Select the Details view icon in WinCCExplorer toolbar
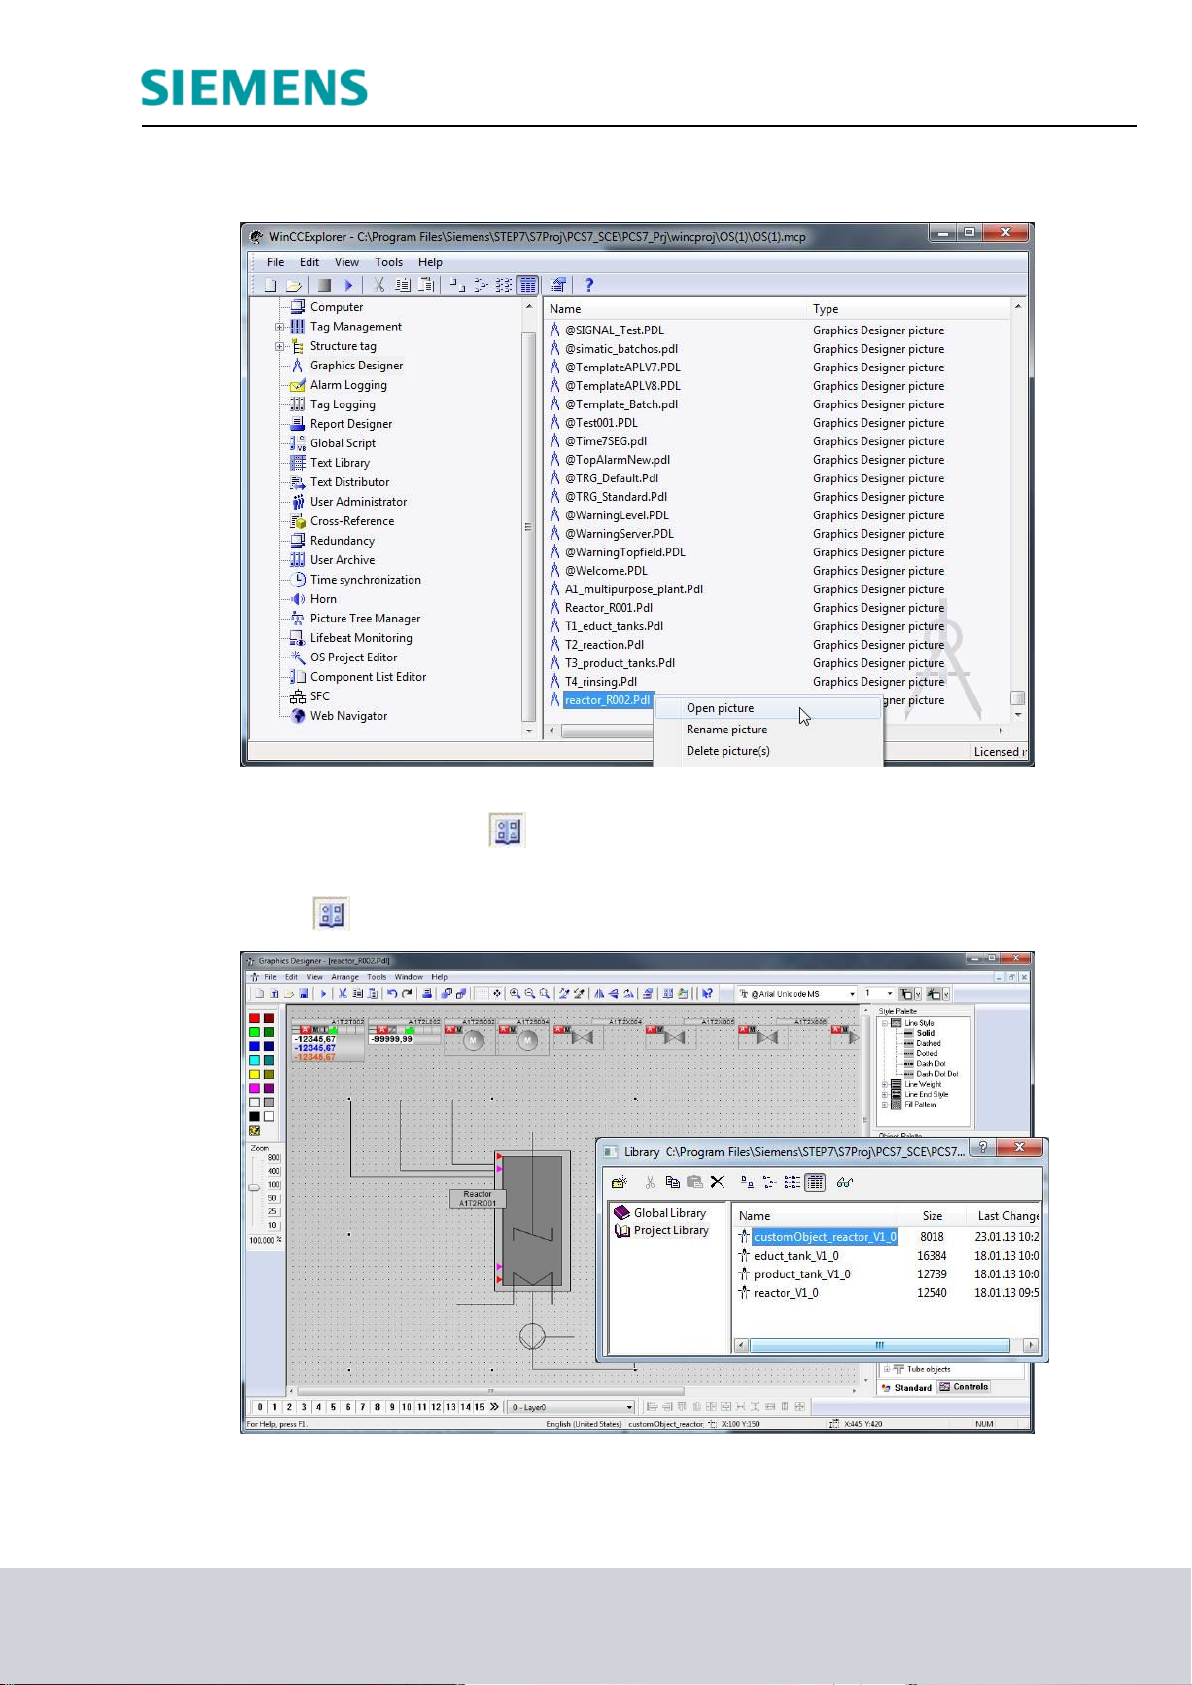Screen dimensions: 1192x1685 point(528,285)
